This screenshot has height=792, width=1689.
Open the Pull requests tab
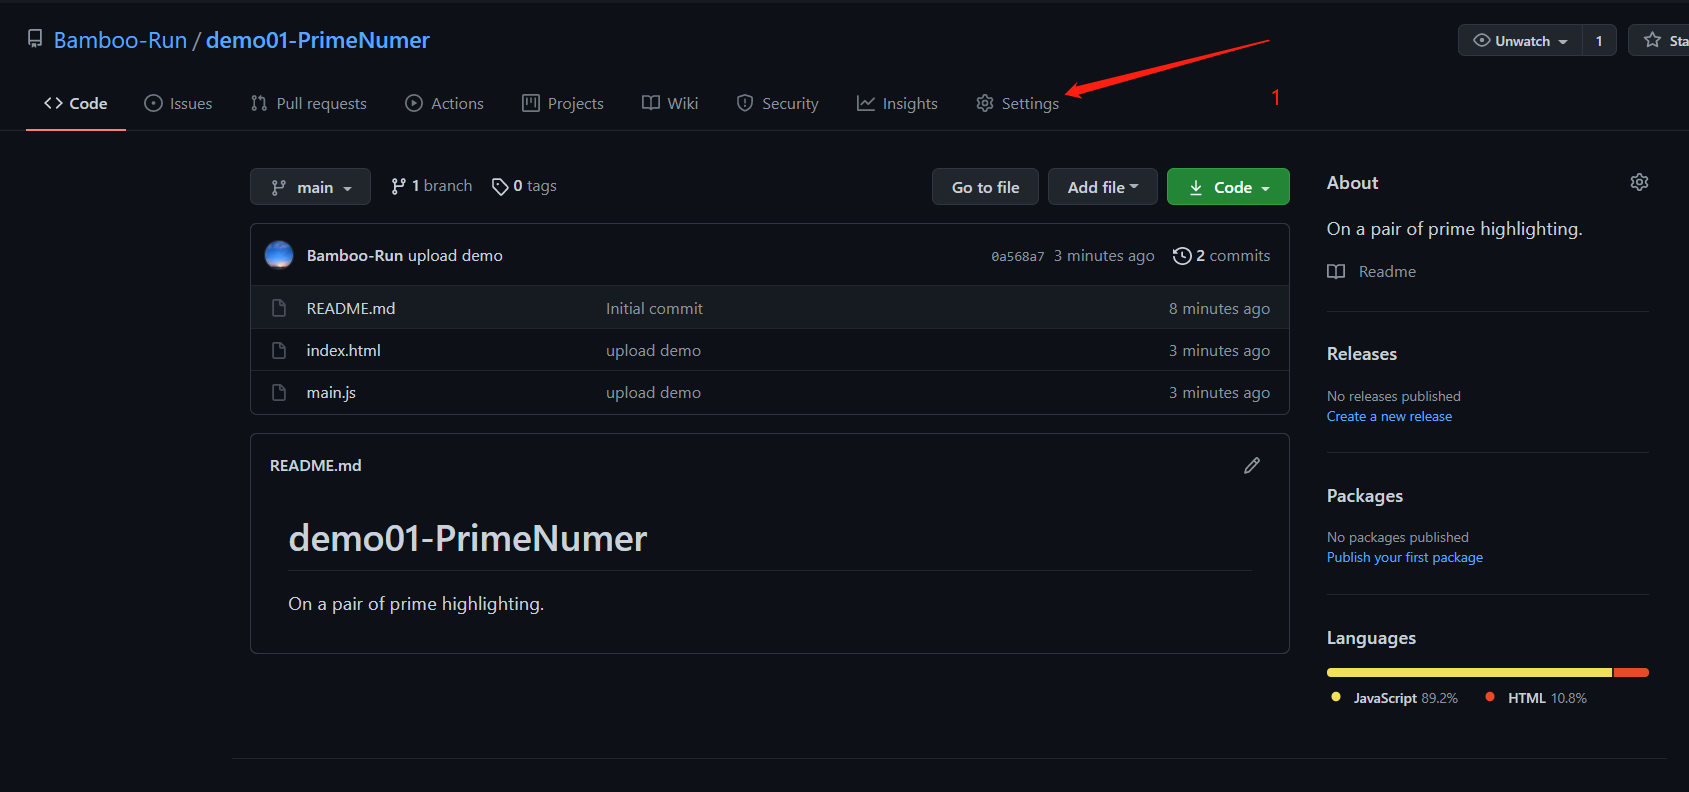[x=309, y=104]
